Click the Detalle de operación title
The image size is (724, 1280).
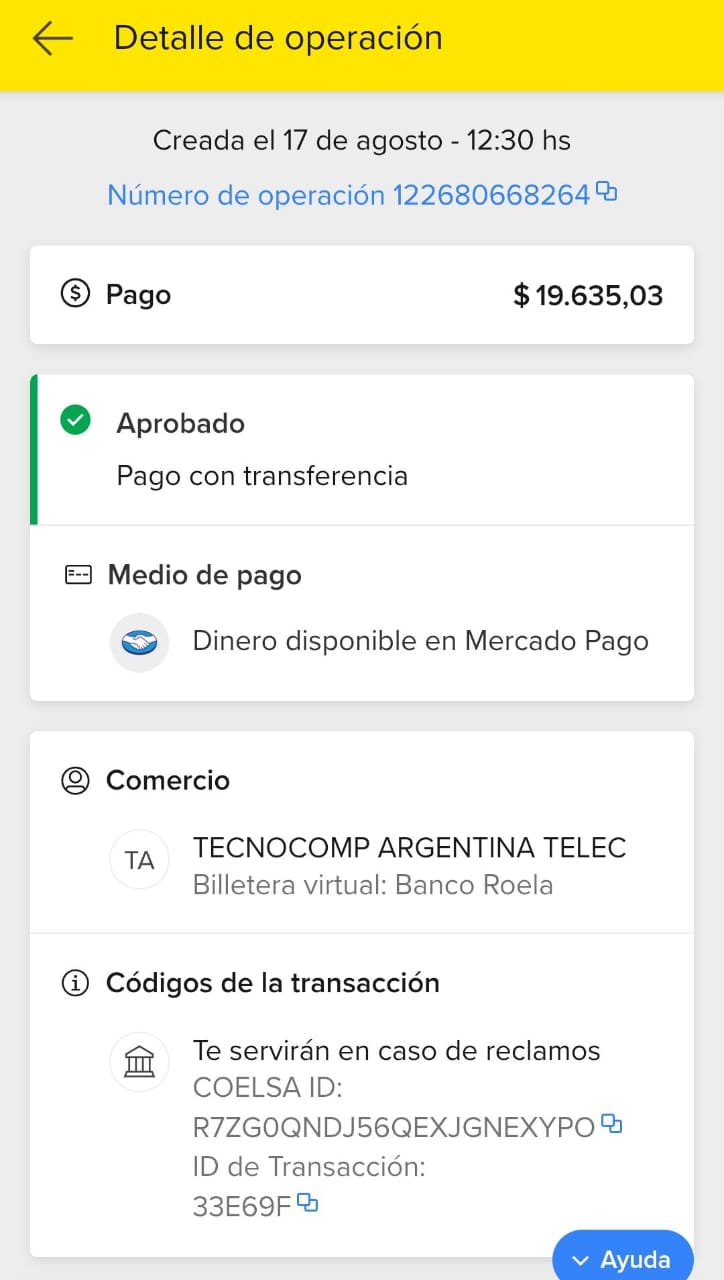(x=278, y=38)
